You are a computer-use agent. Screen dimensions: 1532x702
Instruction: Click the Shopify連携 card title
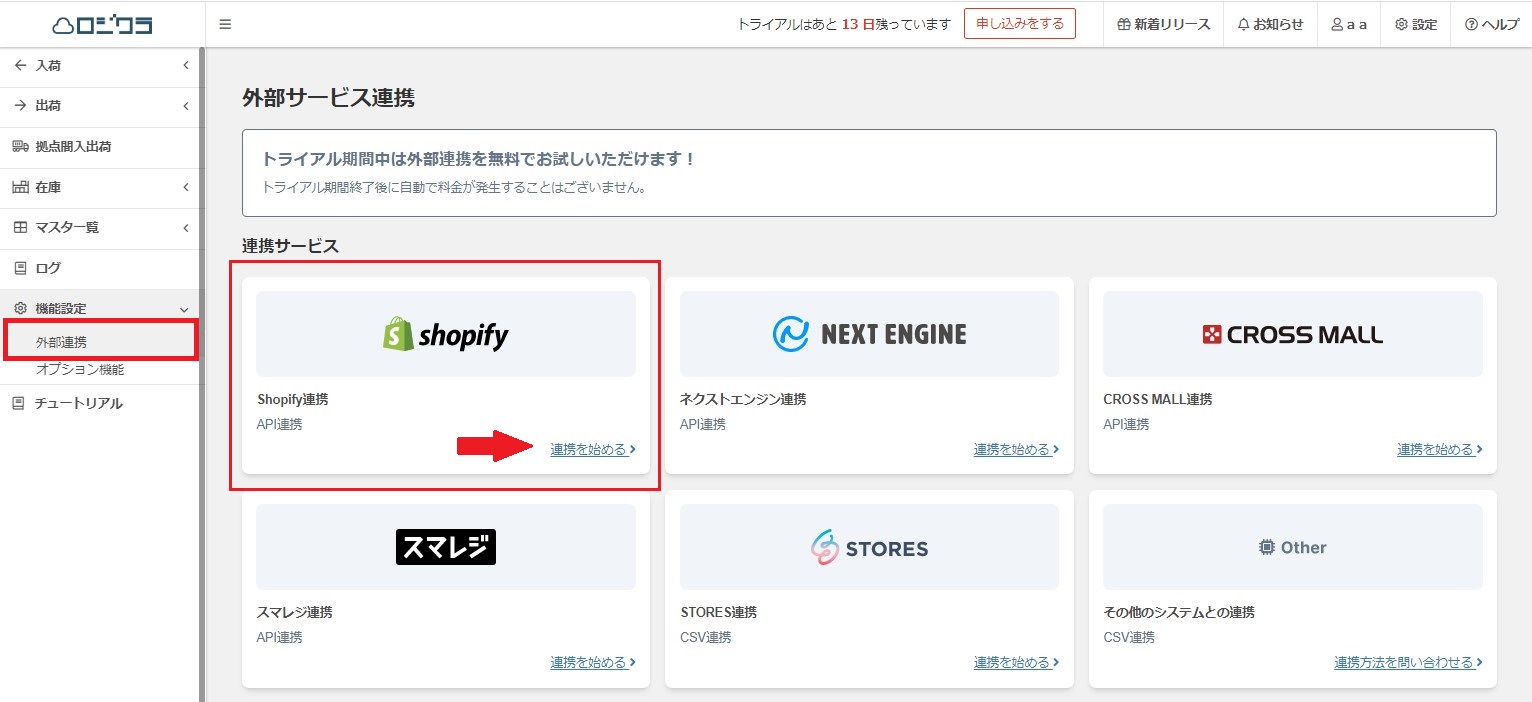coord(293,399)
